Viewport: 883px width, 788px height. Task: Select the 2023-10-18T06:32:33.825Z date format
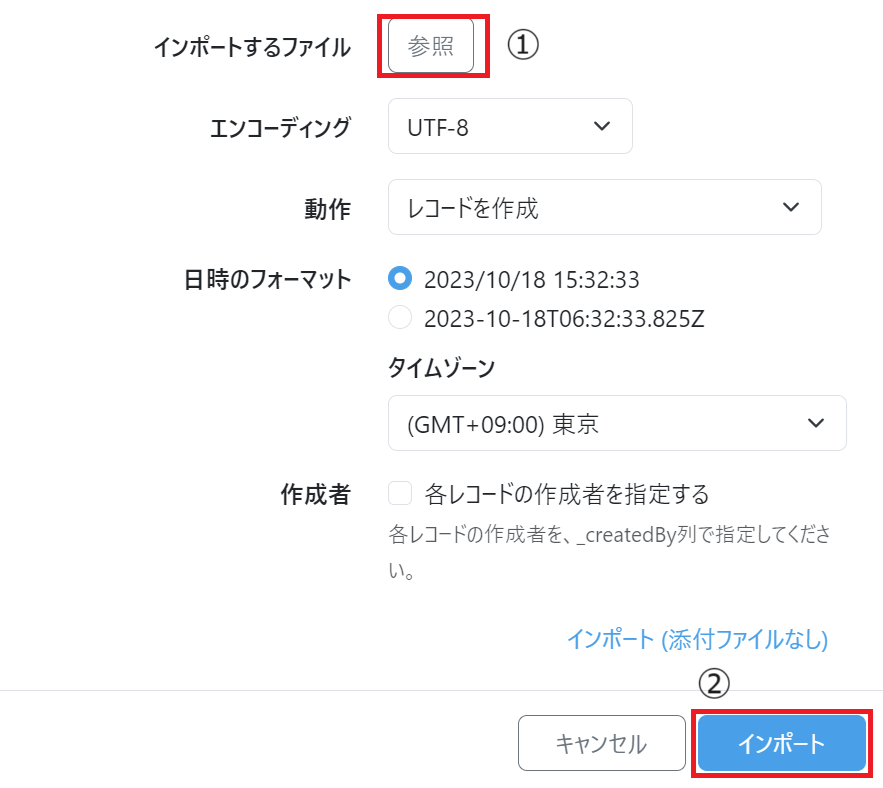point(400,317)
